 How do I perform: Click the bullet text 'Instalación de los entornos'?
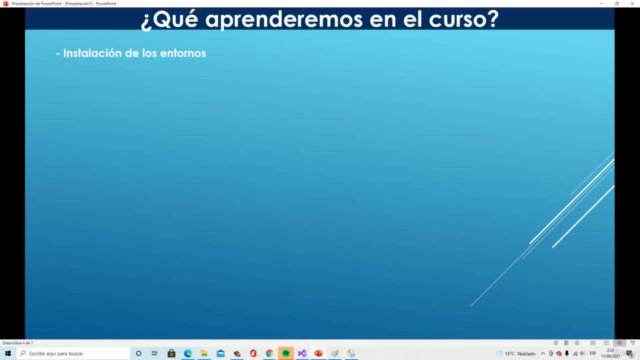tap(134, 53)
